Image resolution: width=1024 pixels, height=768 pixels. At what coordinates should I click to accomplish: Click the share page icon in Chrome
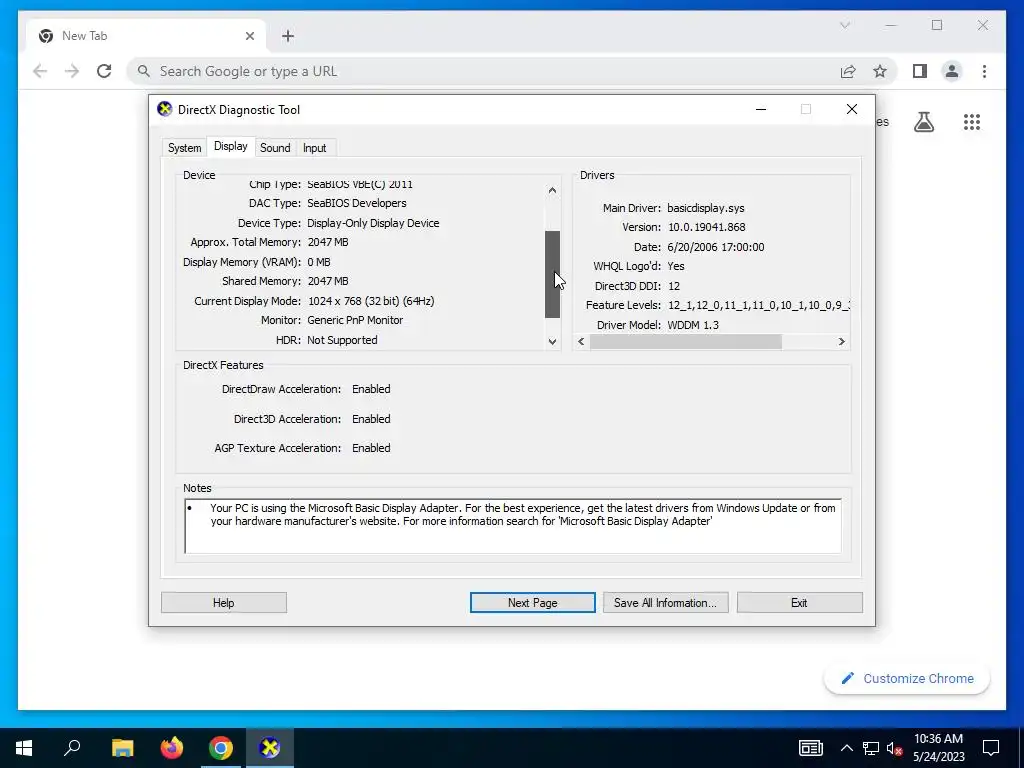pyautogui.click(x=848, y=71)
